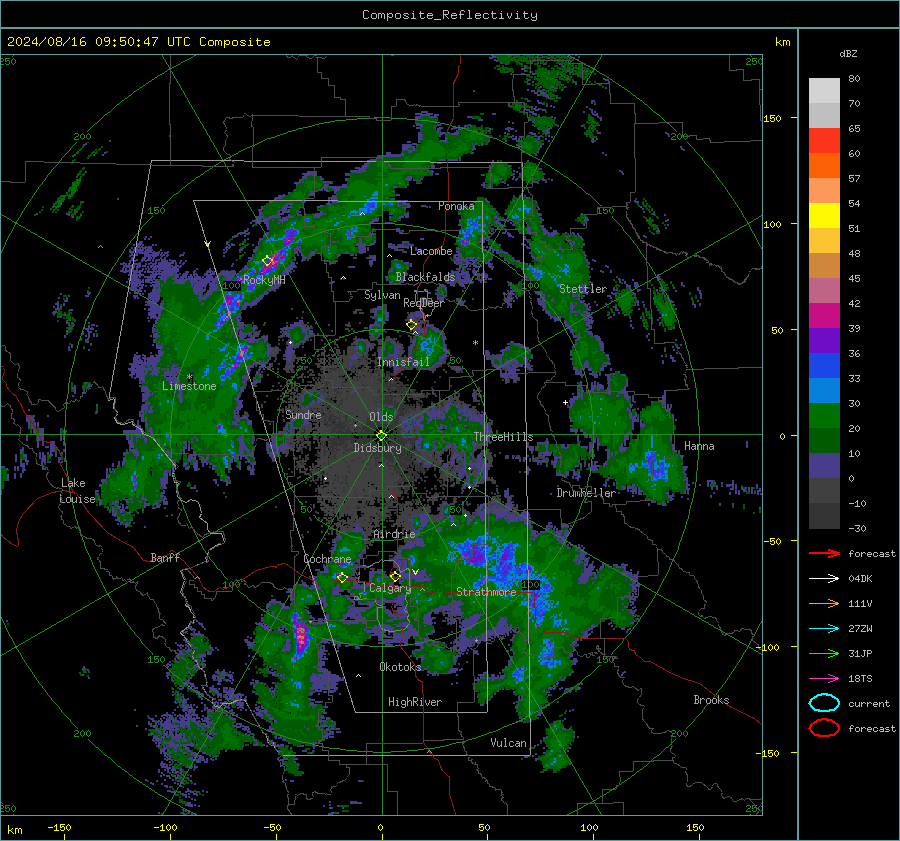Screen dimensions: 900x841
Task: Click the Sylvan label on map
Action: click(x=382, y=295)
